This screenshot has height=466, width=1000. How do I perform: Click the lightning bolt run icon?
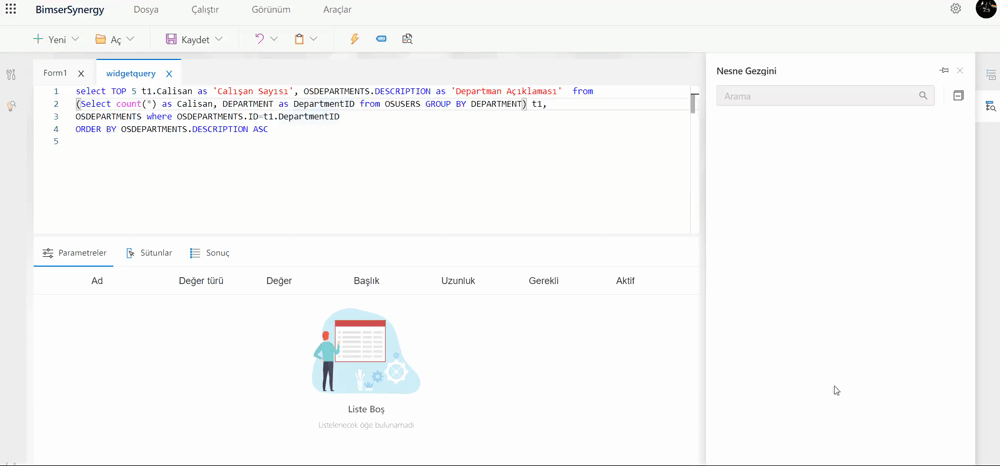point(354,39)
